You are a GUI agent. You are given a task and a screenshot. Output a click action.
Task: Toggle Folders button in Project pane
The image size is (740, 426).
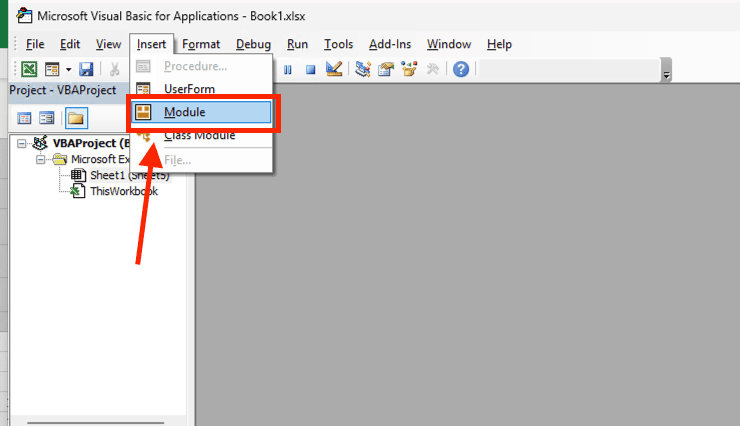[76, 118]
